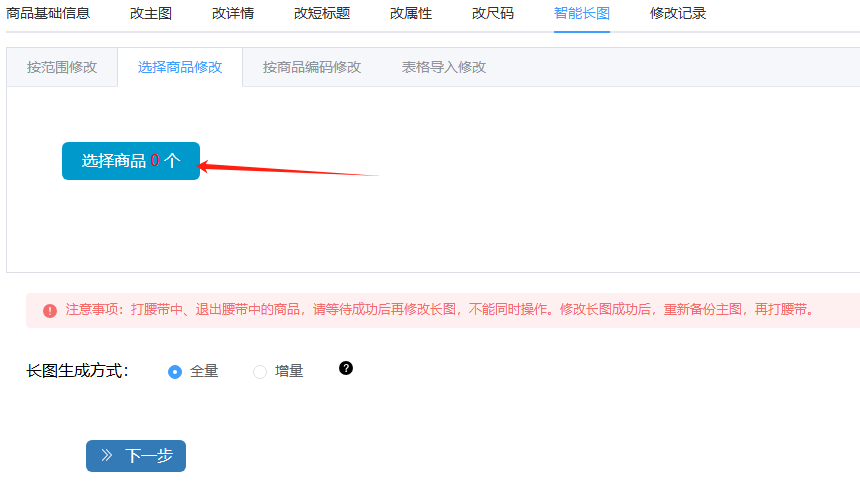Switch to the 按范围修改 tab

(x=62, y=67)
